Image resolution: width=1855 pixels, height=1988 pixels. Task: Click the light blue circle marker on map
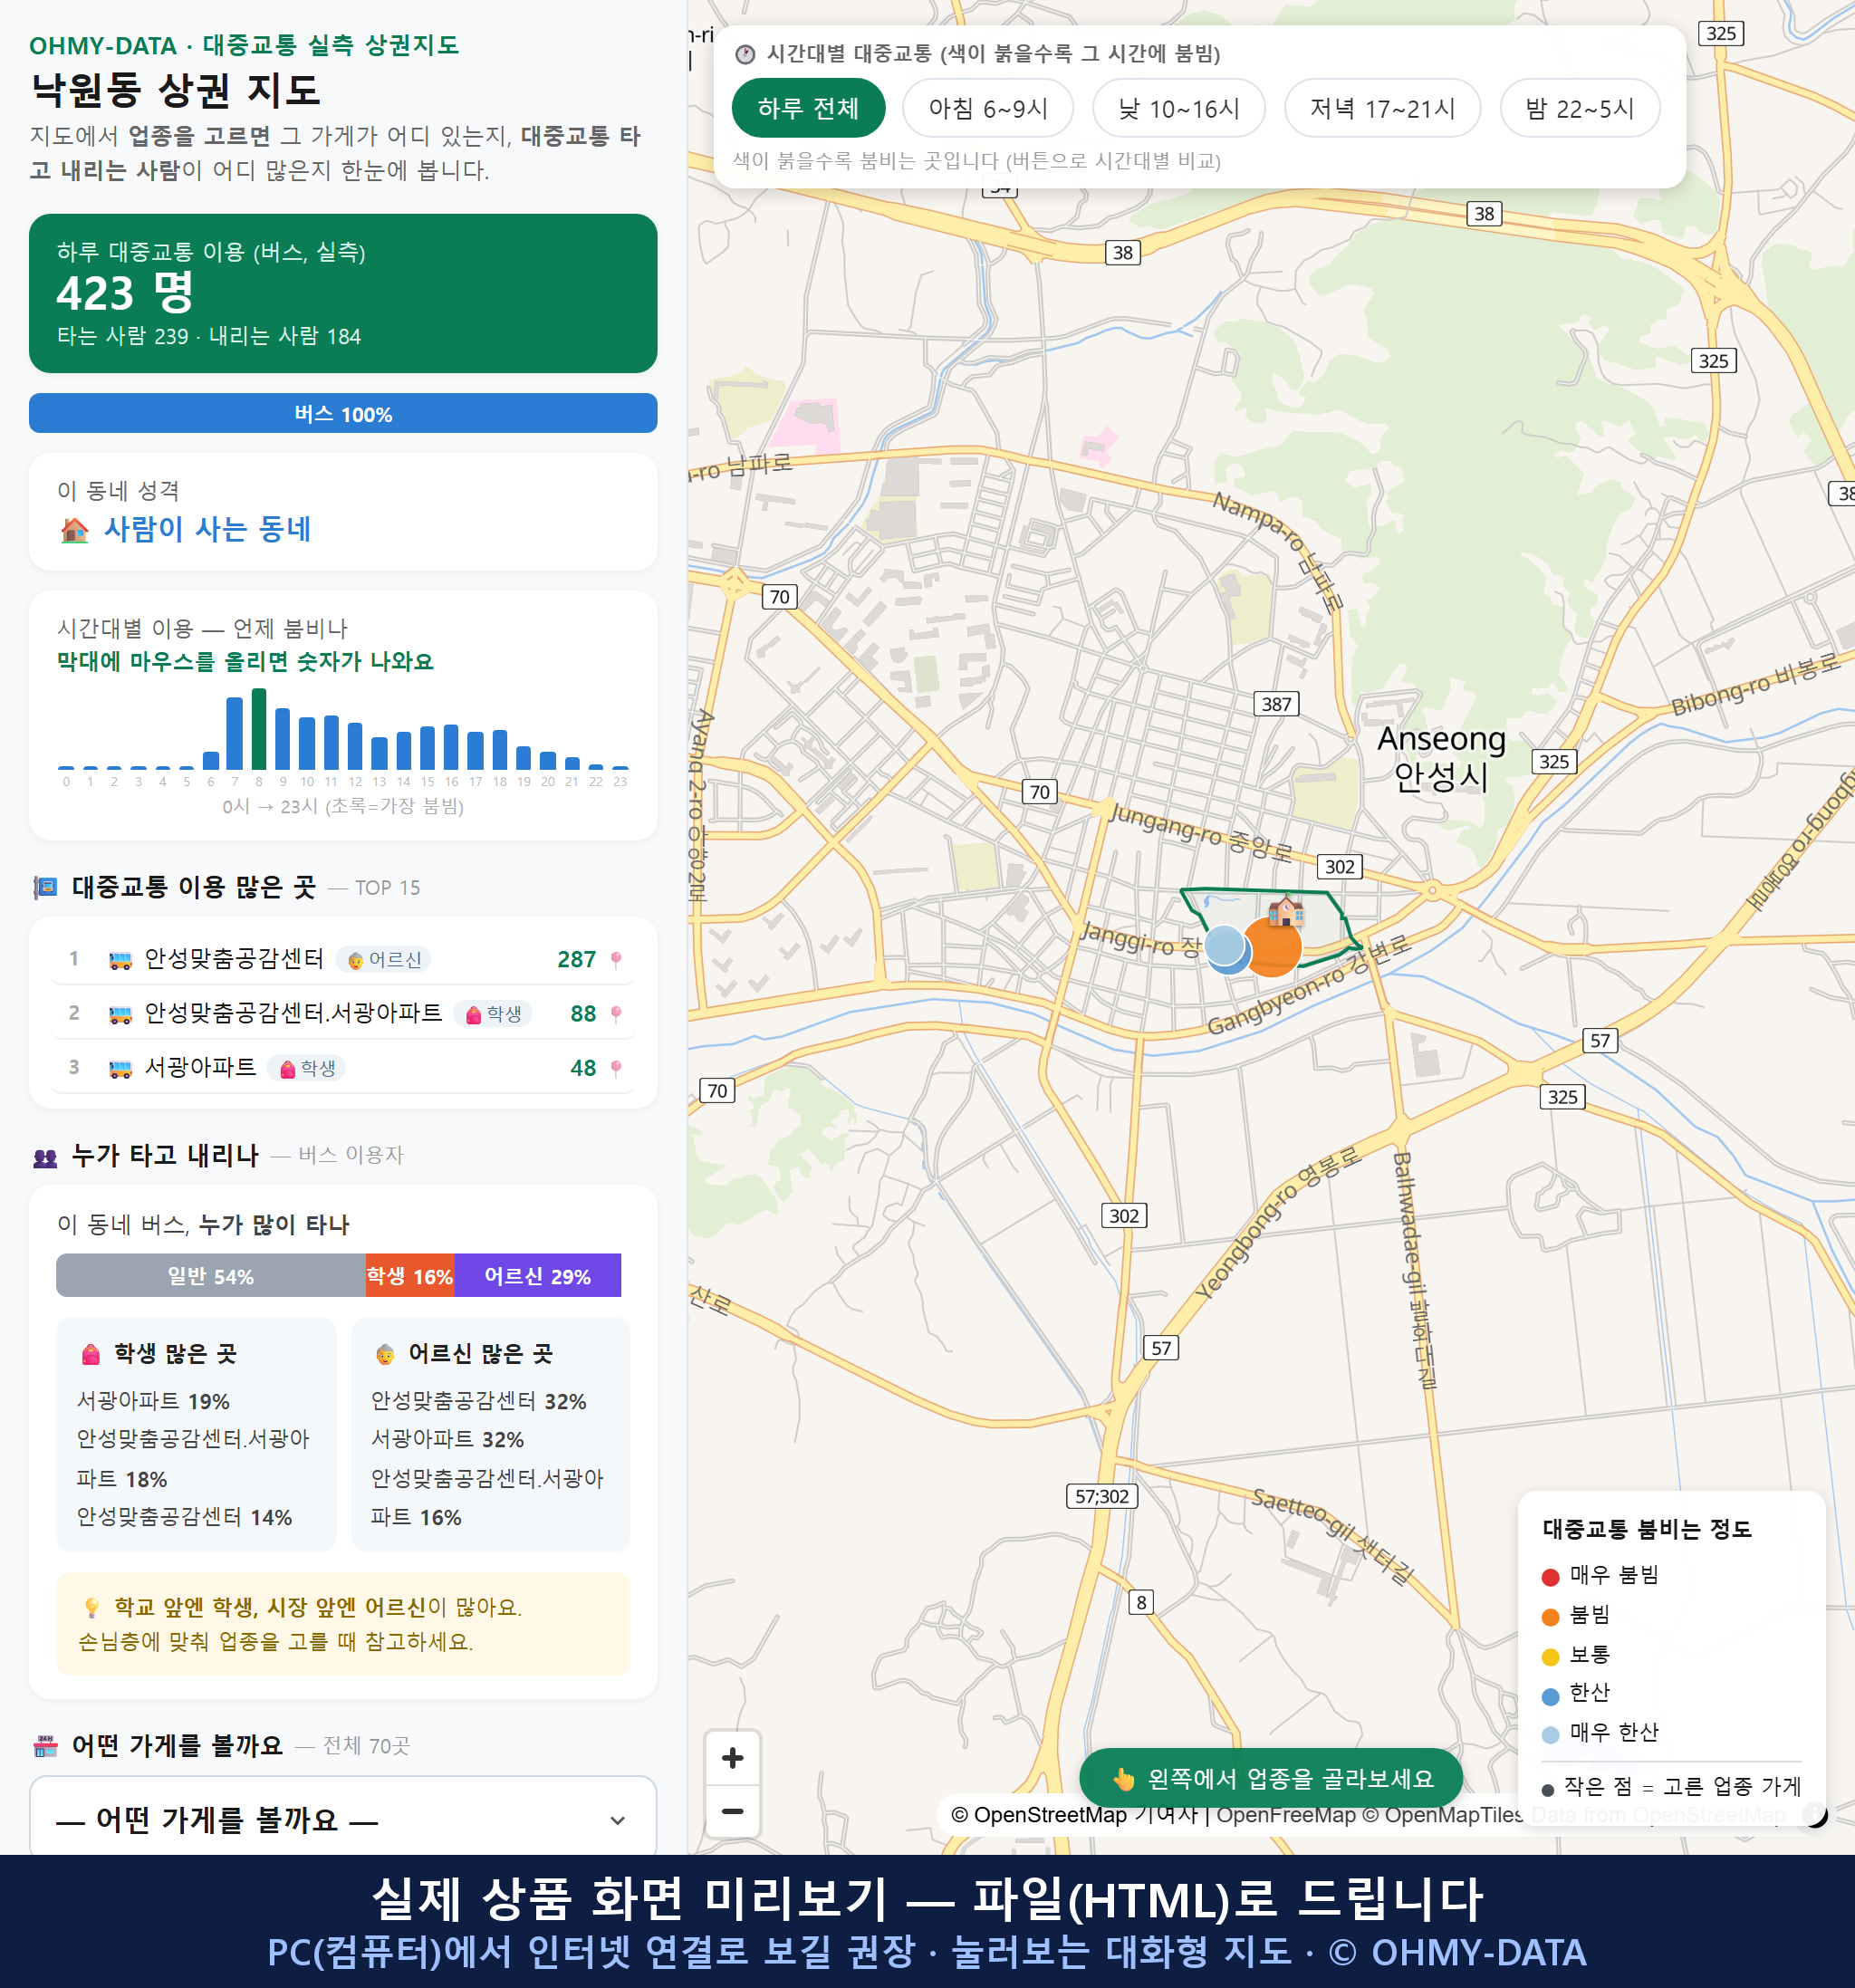coord(1225,946)
